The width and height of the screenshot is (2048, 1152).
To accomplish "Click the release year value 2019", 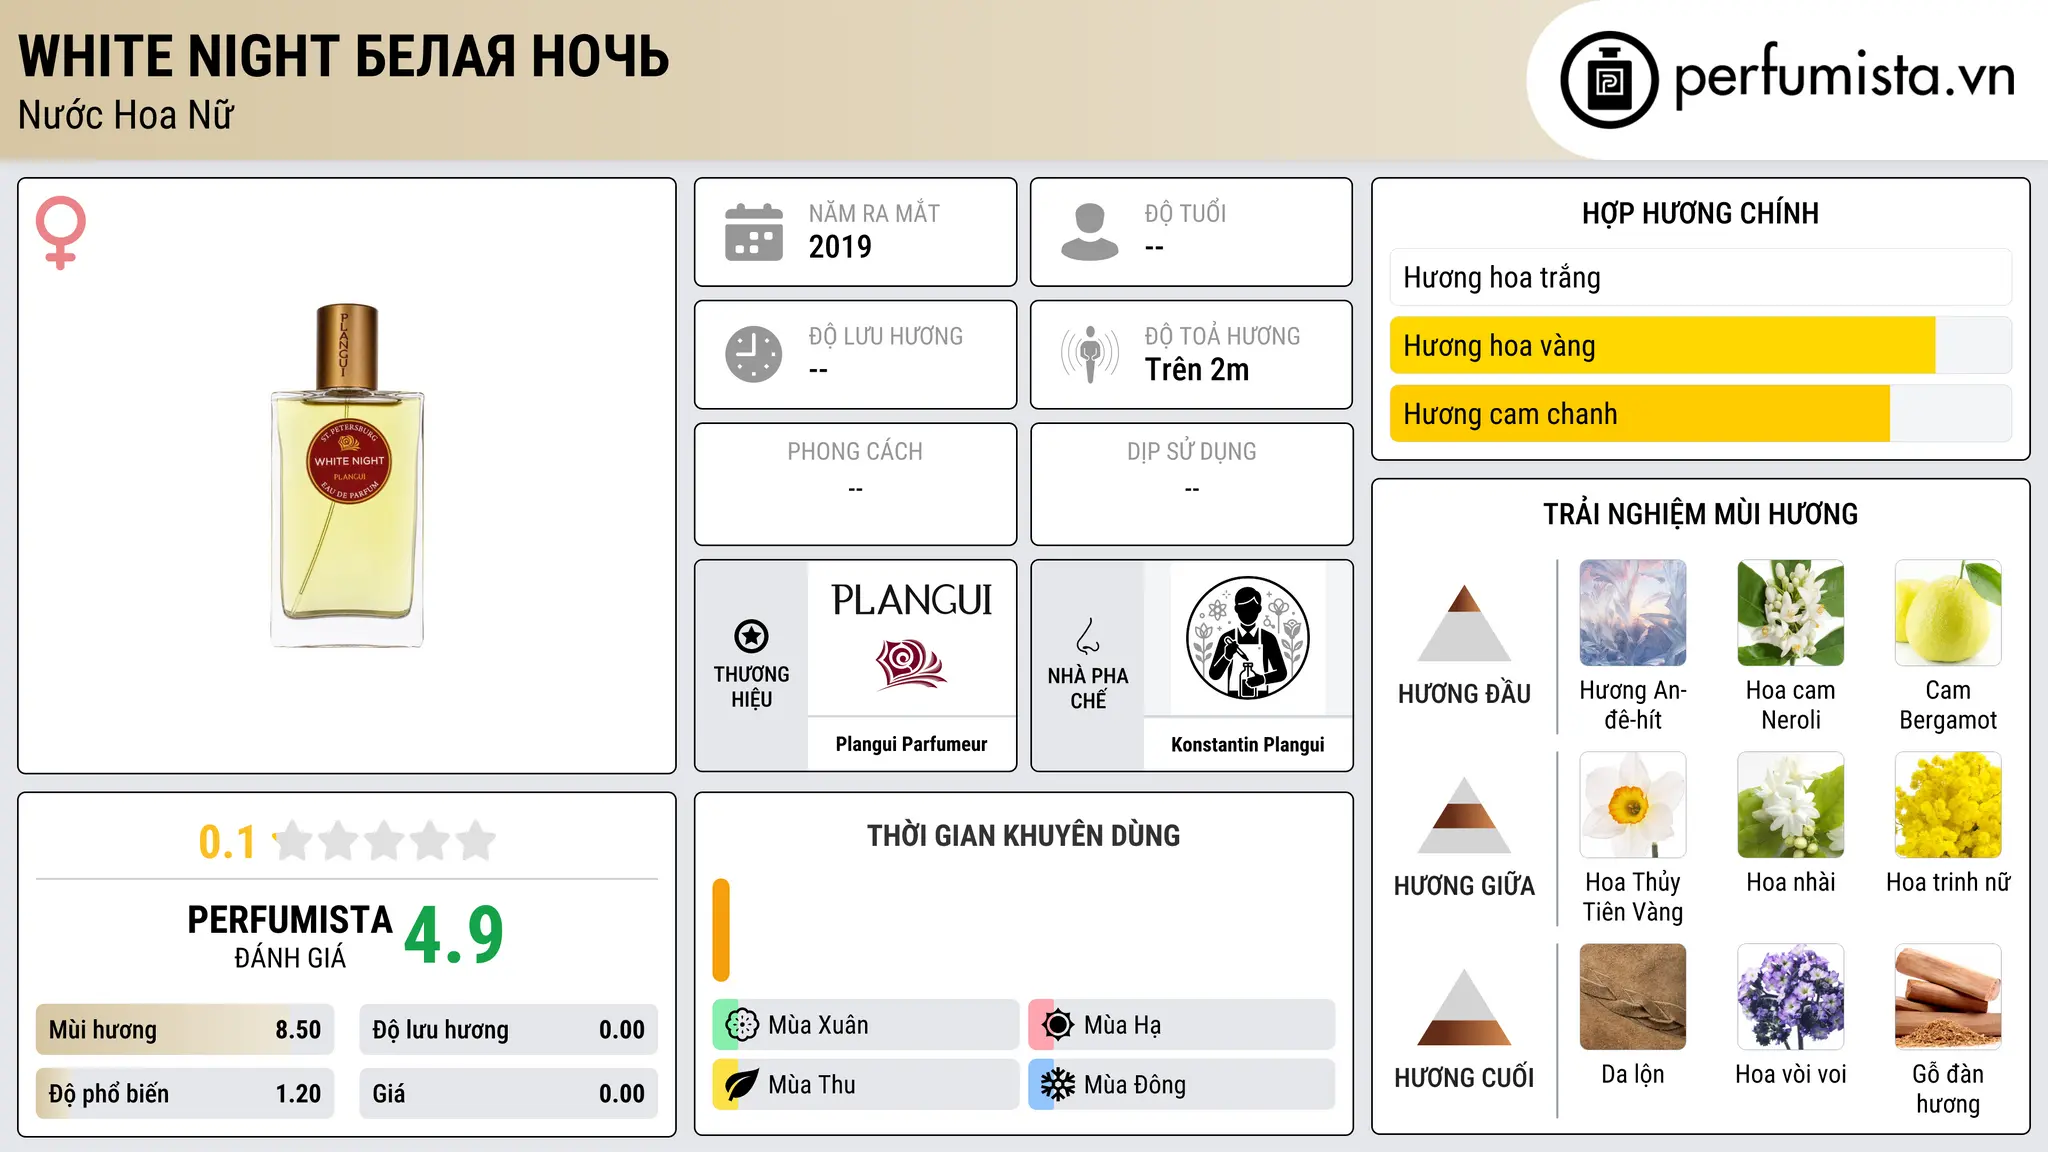I will 840,247.
